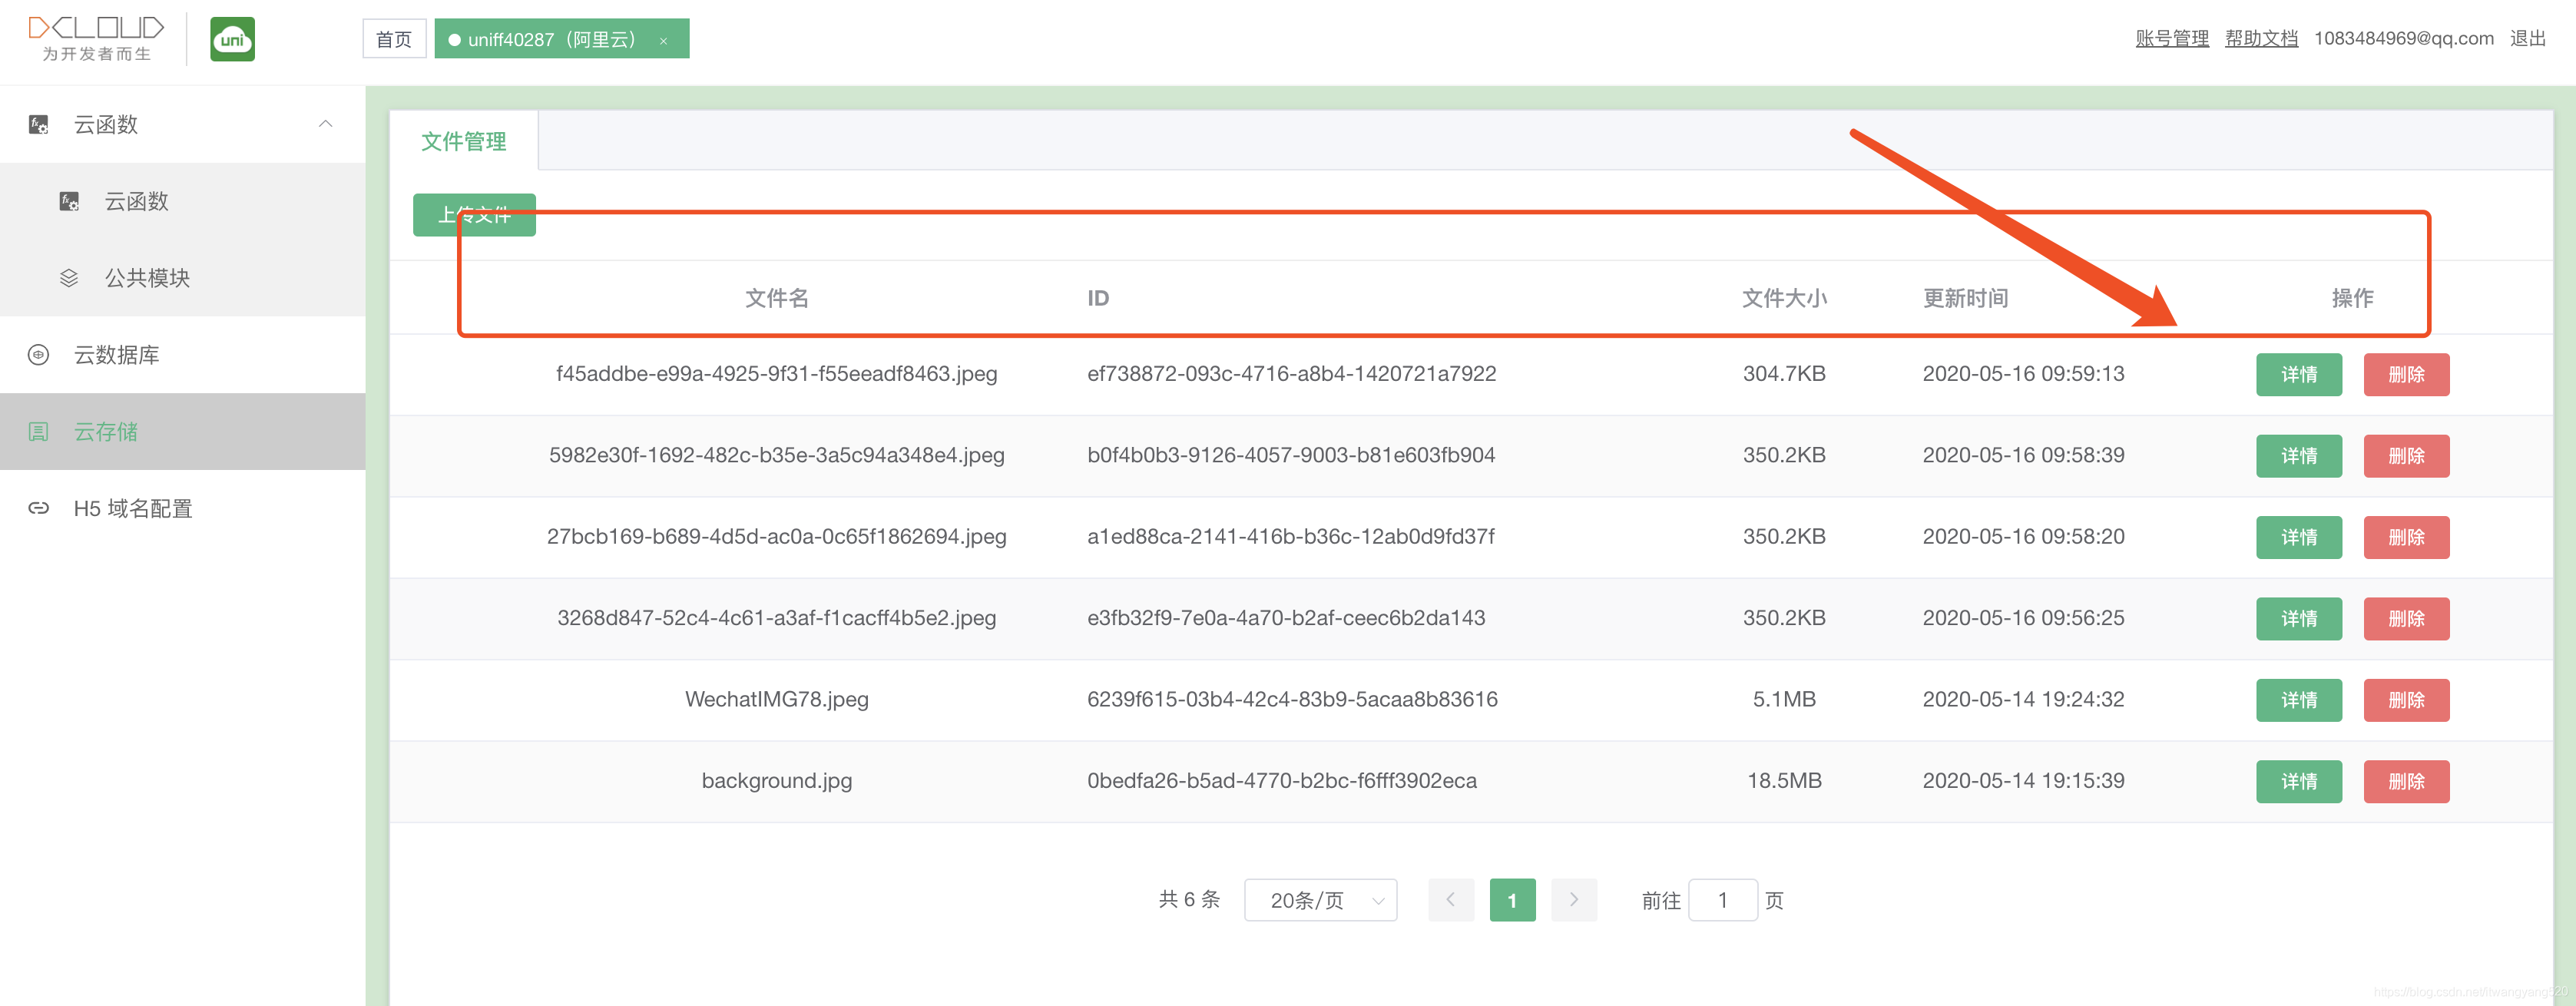Image resolution: width=2576 pixels, height=1006 pixels.
Task: Go to next page arrow
Action: pyautogui.click(x=1573, y=900)
